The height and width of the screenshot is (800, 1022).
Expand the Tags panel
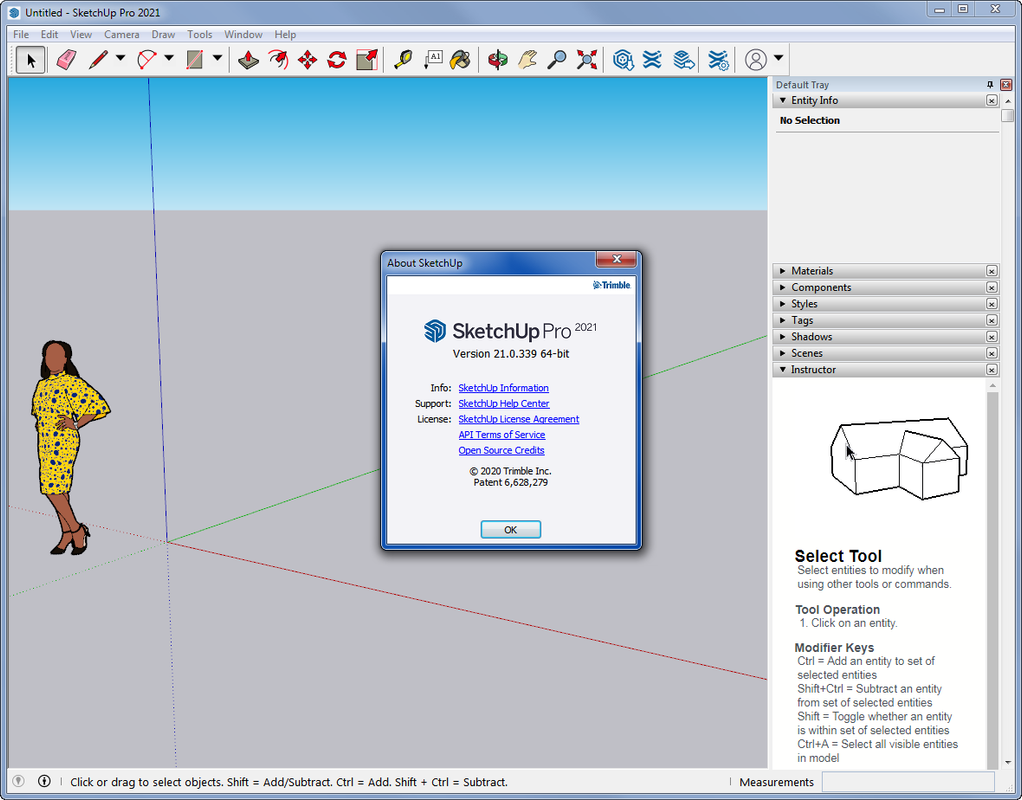783,320
